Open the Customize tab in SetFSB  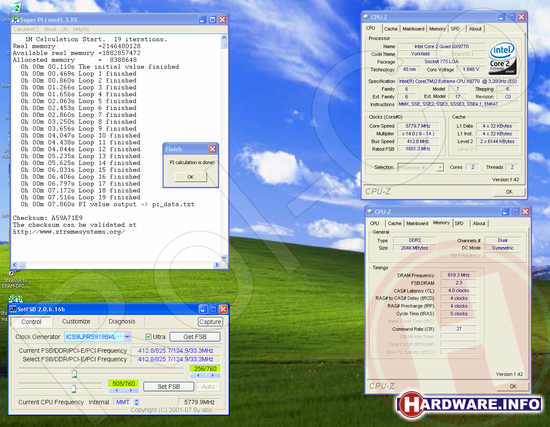(x=76, y=321)
